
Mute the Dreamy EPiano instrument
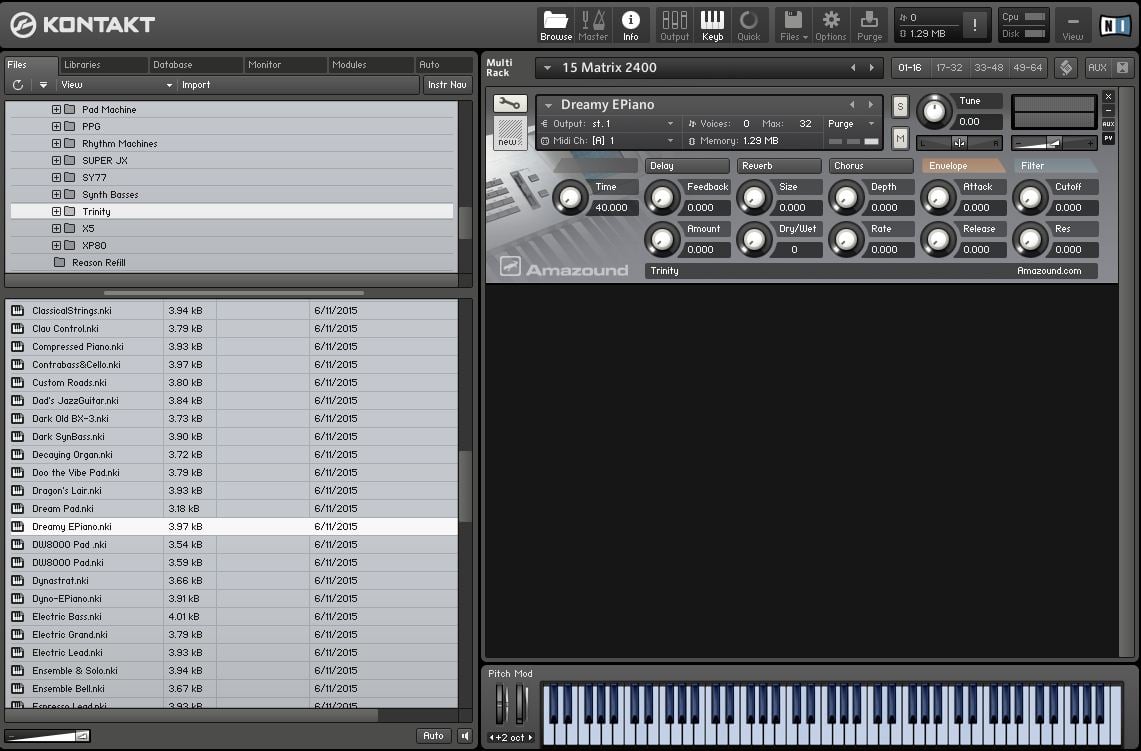click(900, 138)
